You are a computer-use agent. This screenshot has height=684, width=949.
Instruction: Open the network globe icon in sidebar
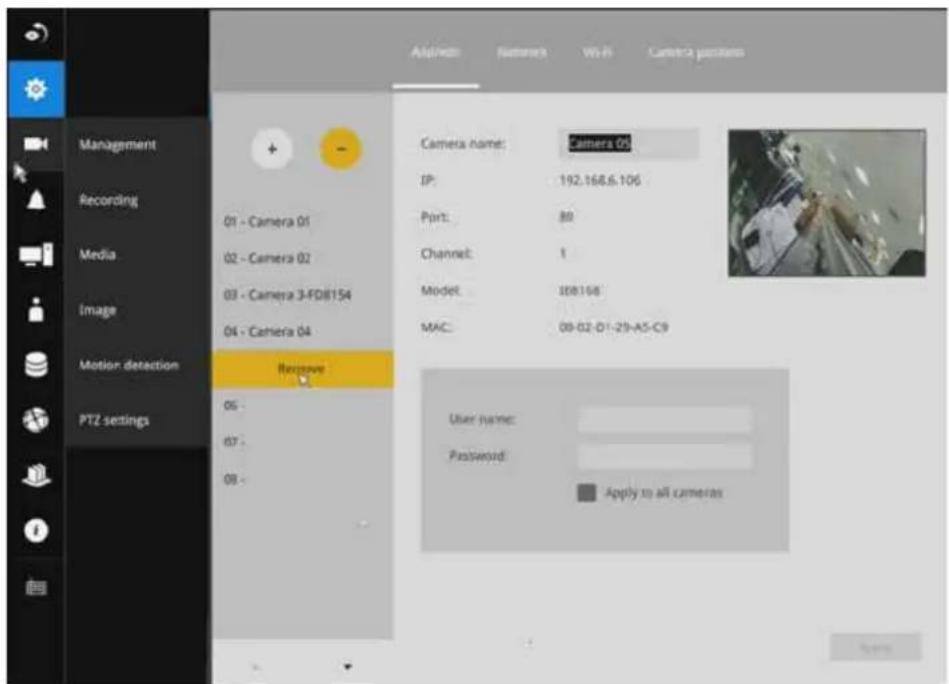pos(36,420)
